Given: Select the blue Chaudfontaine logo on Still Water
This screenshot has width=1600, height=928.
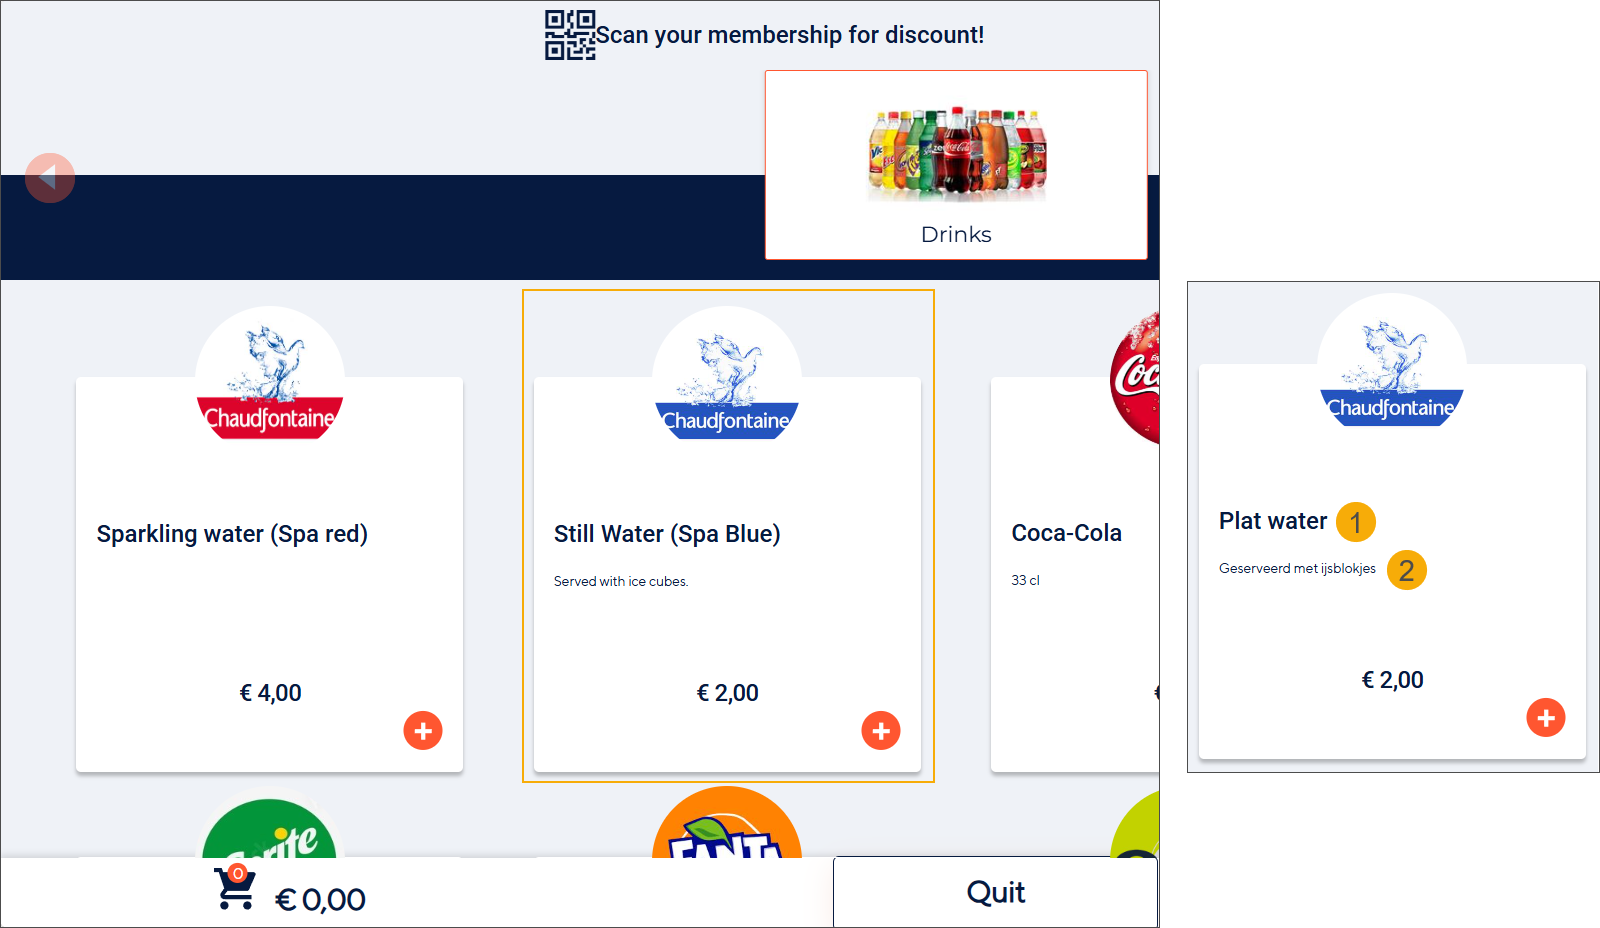Looking at the screenshot, I should 727,380.
